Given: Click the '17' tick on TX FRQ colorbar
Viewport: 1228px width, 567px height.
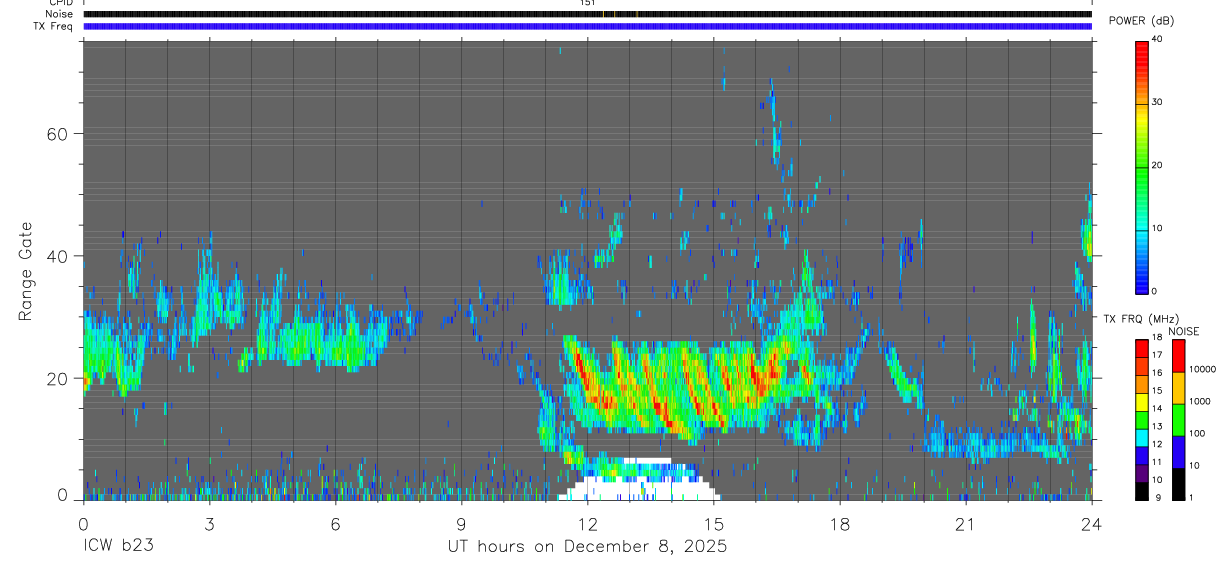Looking at the screenshot, I should point(1157,355).
